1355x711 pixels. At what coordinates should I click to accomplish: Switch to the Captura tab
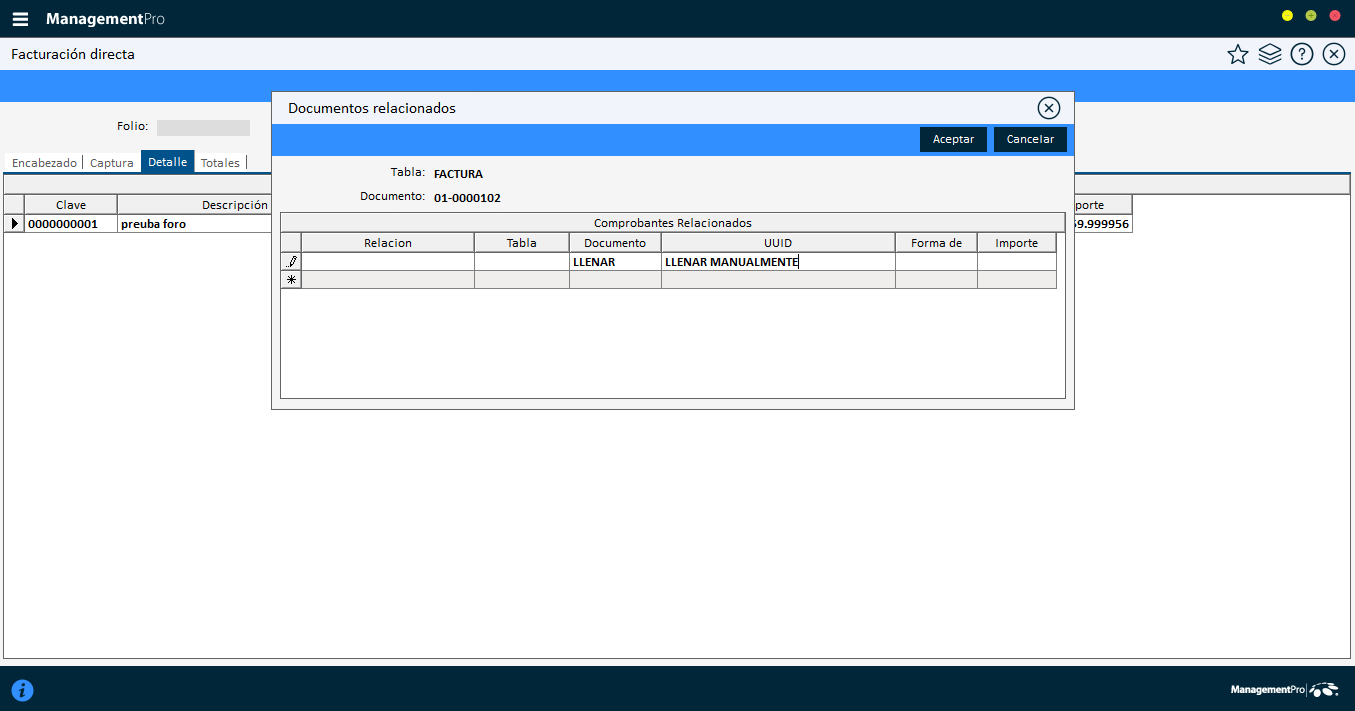111,163
